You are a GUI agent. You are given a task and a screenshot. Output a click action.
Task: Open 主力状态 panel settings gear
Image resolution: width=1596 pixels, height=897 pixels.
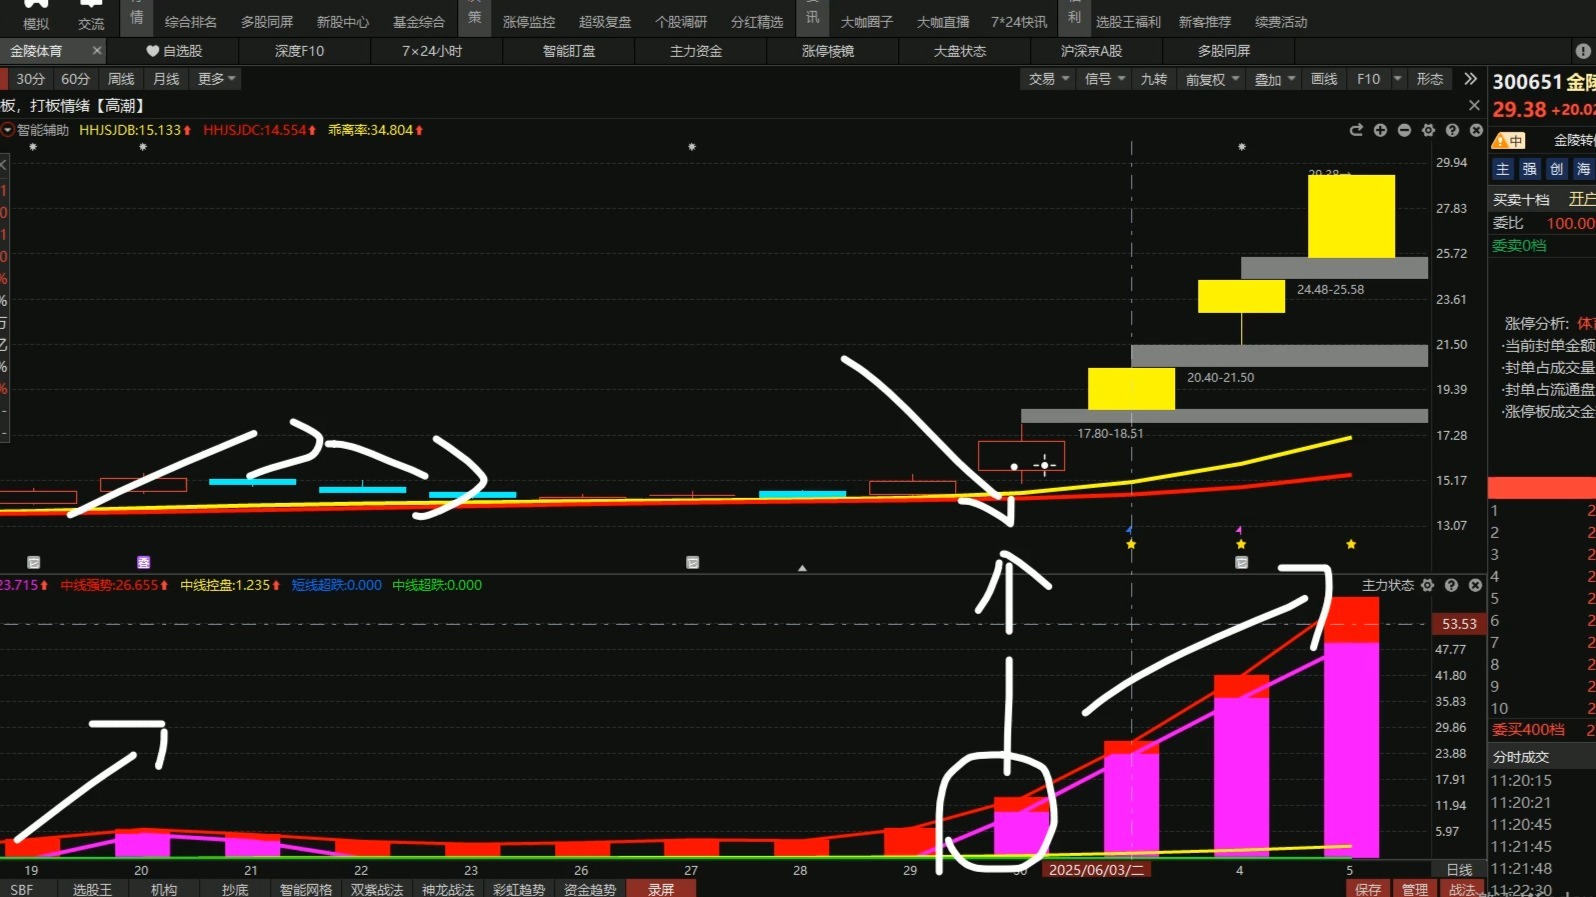pos(1427,585)
